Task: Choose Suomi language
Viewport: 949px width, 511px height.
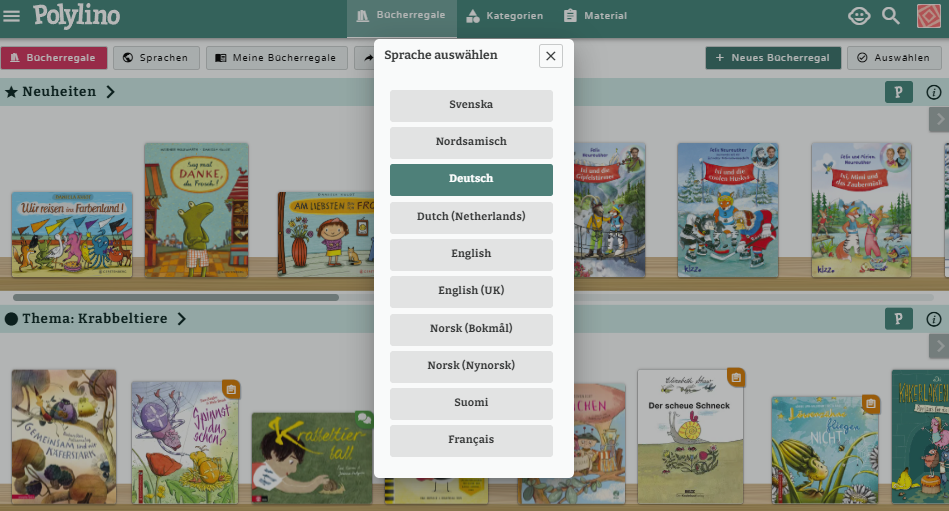Action: point(471,403)
